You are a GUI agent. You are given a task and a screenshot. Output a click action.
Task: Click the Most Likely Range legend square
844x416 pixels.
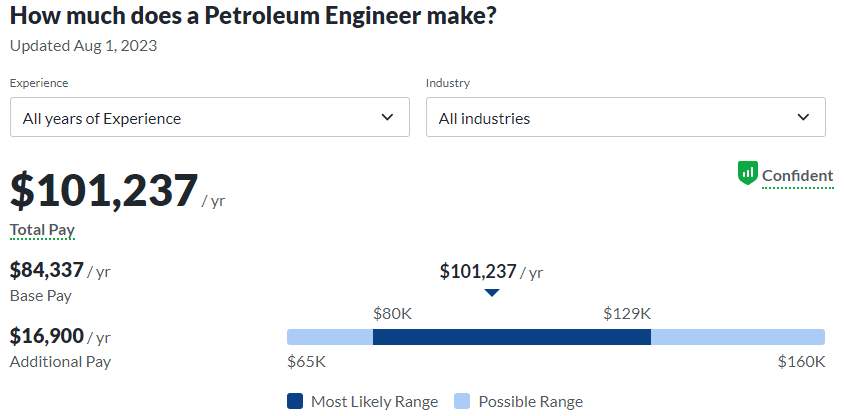tap(295, 401)
